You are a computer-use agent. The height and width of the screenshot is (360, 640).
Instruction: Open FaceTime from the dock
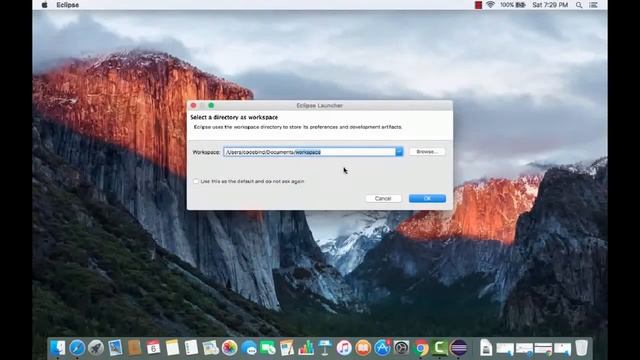coord(268,348)
